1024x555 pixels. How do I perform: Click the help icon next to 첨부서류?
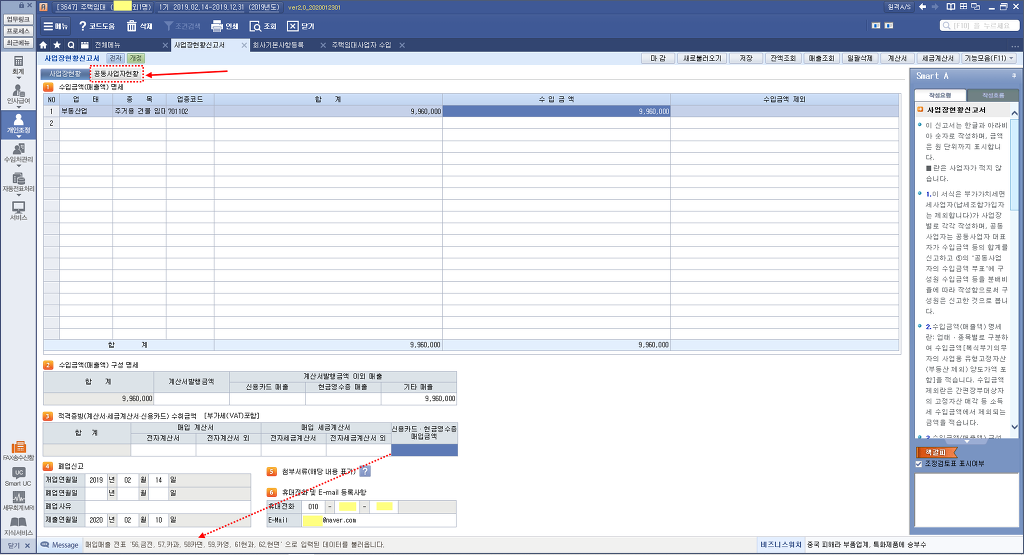click(365, 471)
